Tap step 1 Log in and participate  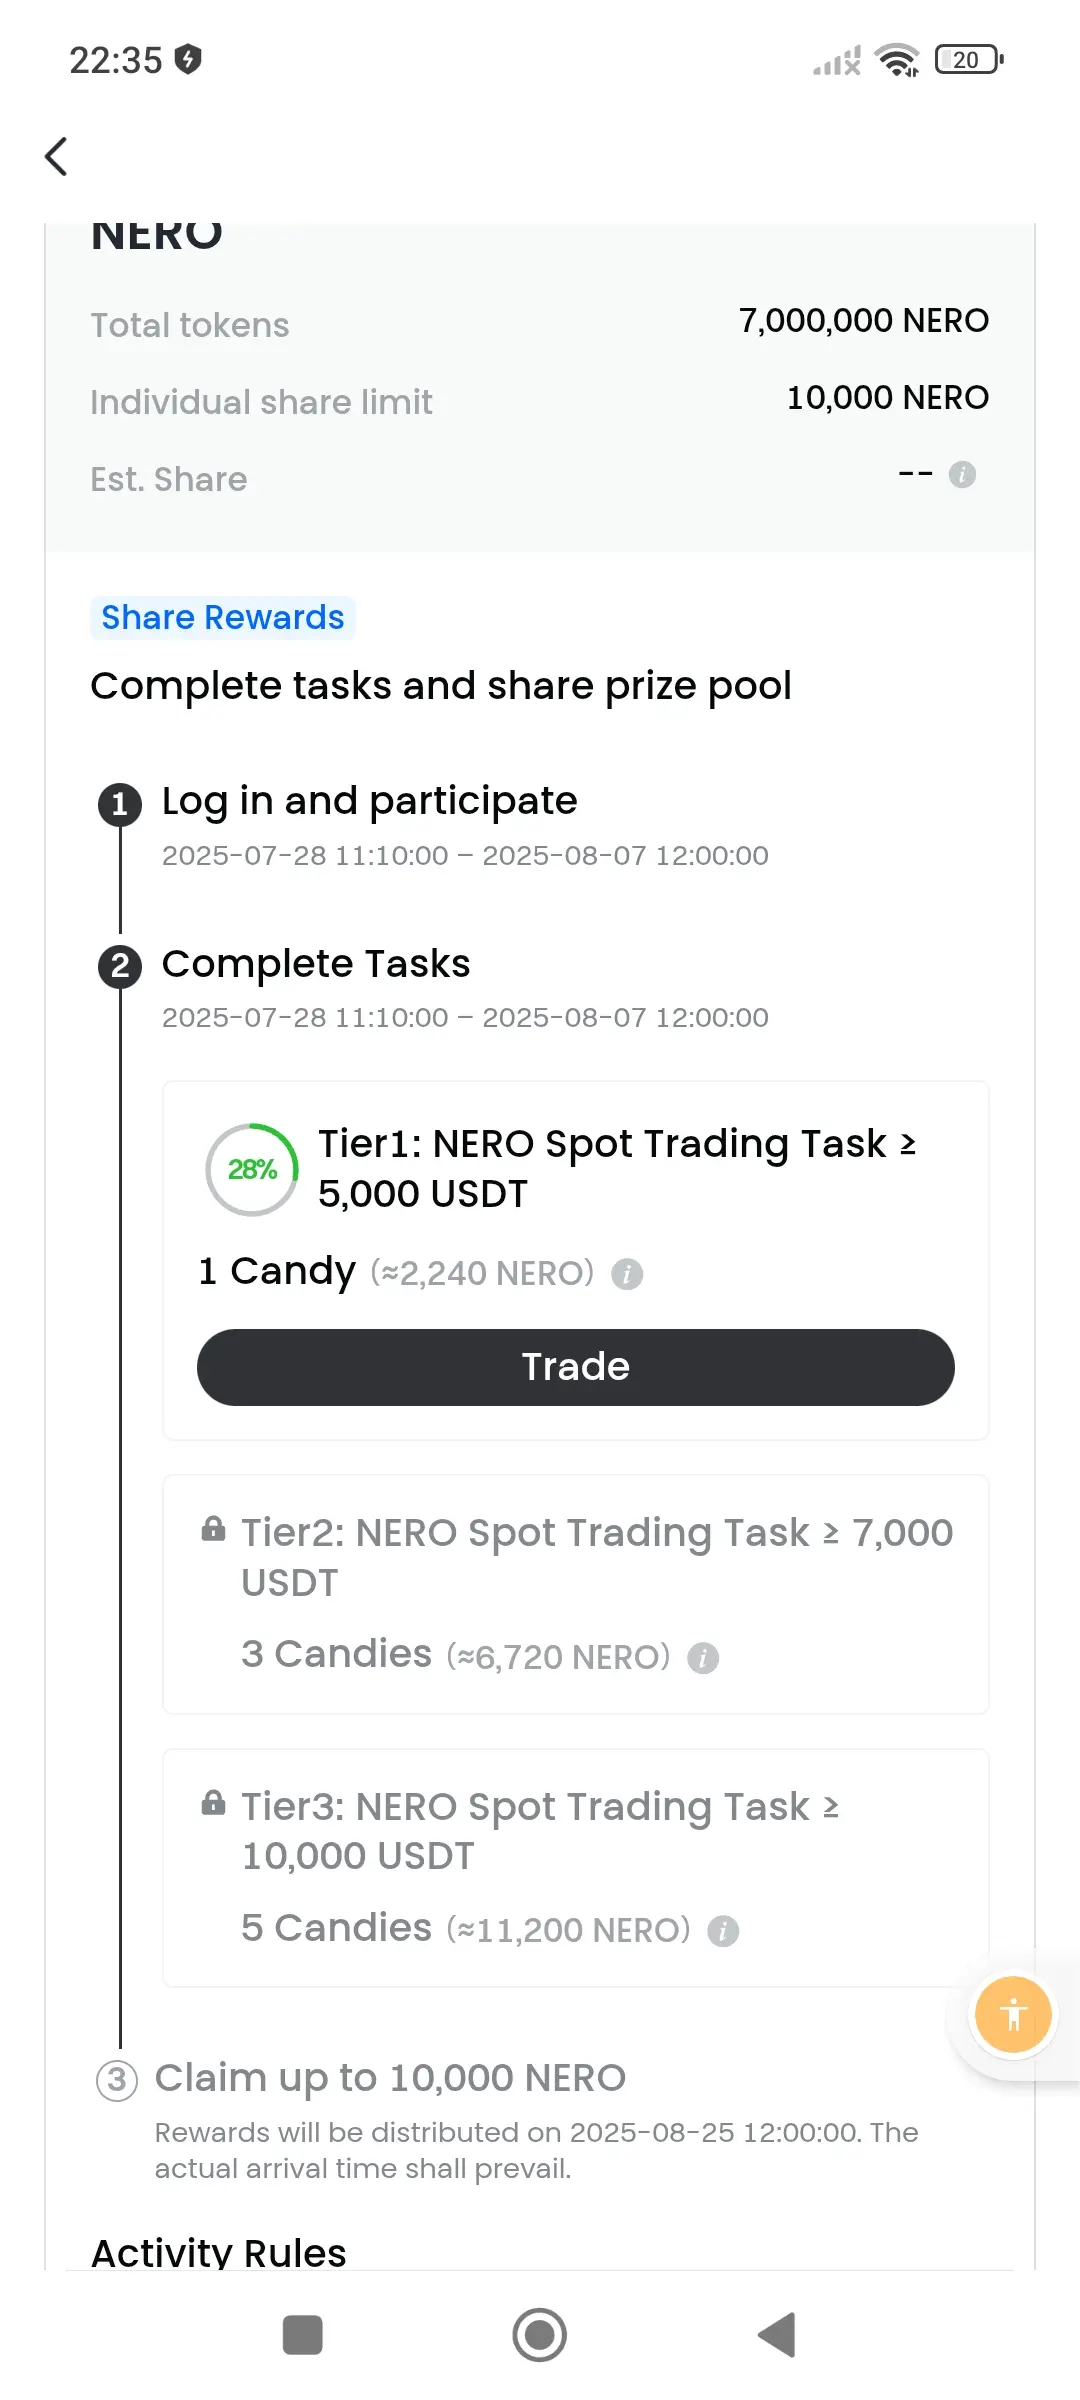point(370,801)
